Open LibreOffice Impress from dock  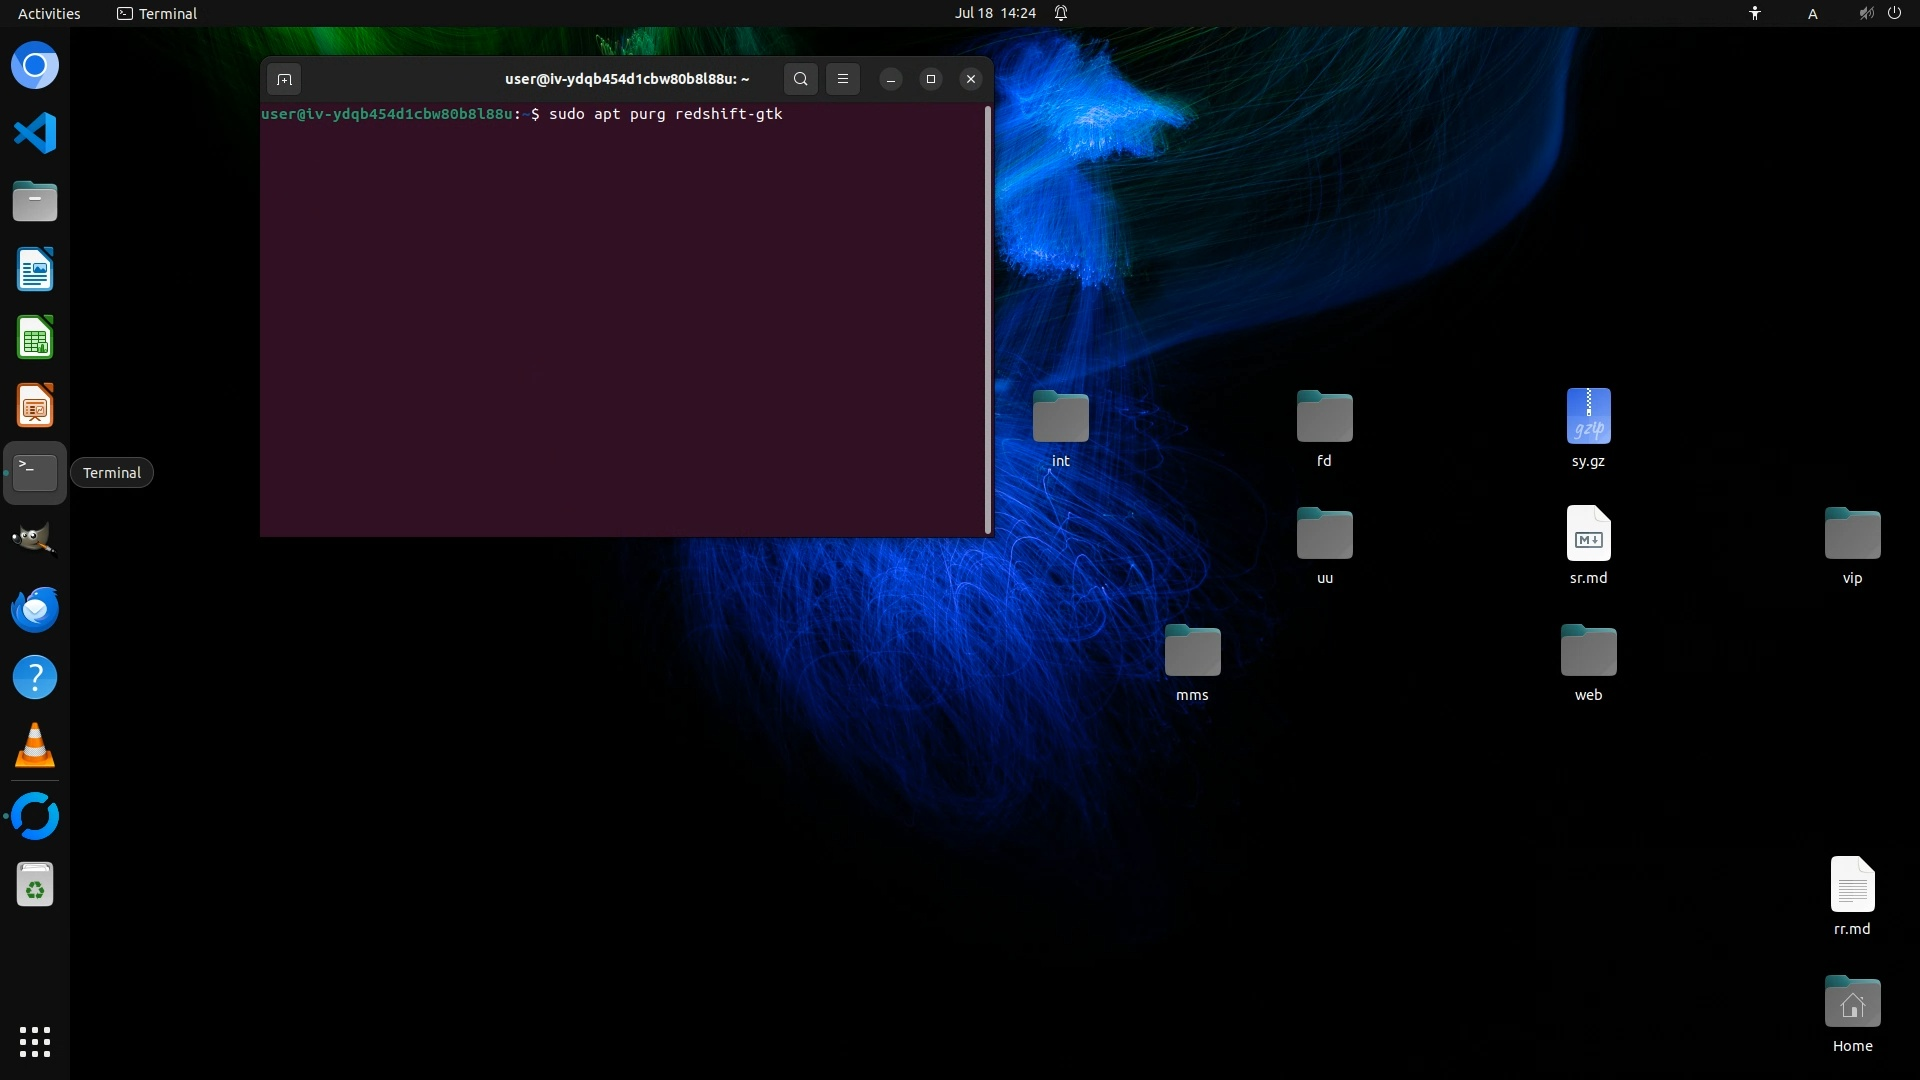[x=35, y=406]
